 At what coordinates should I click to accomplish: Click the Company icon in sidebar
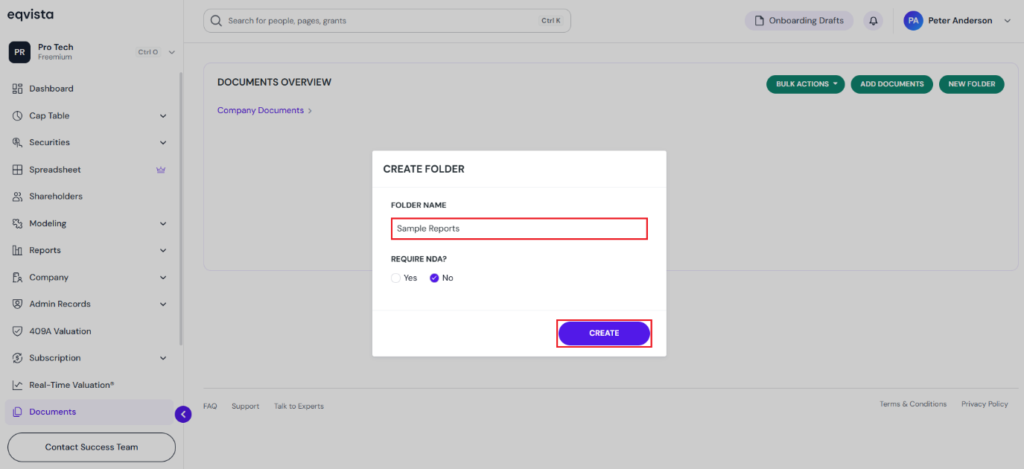[18, 278]
